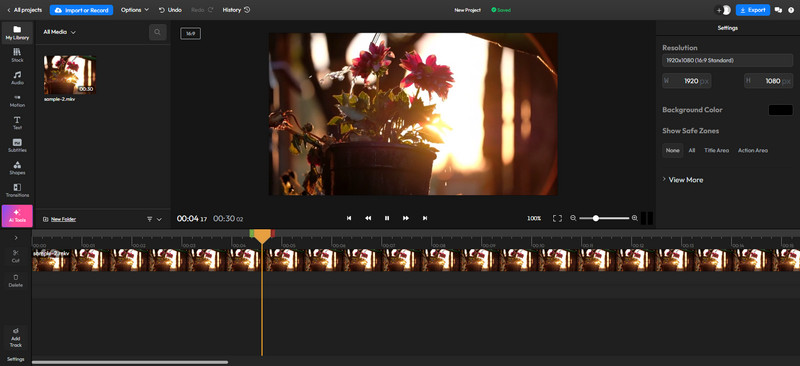Click the horizontal timeline scrollbar

click(x=130, y=362)
